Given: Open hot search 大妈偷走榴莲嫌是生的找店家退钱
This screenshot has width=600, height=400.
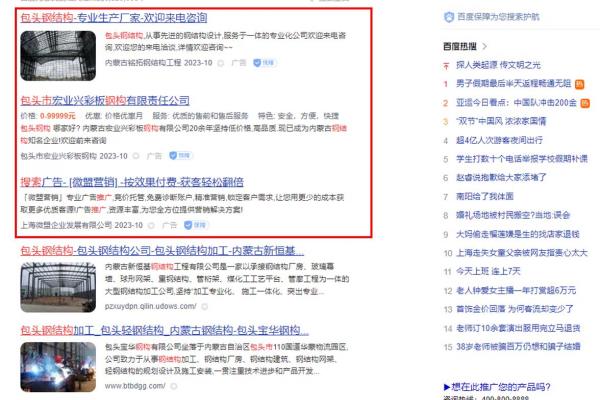Looking at the screenshot, I should (518, 234).
